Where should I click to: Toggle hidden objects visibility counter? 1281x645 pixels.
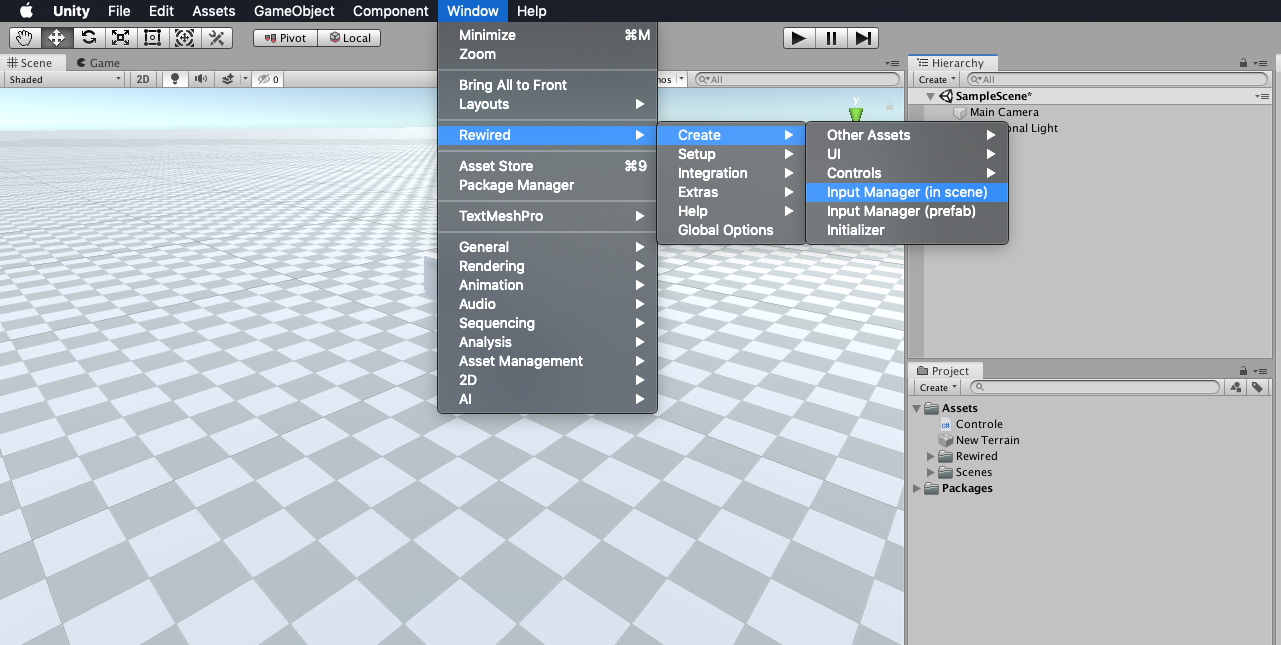coord(267,79)
